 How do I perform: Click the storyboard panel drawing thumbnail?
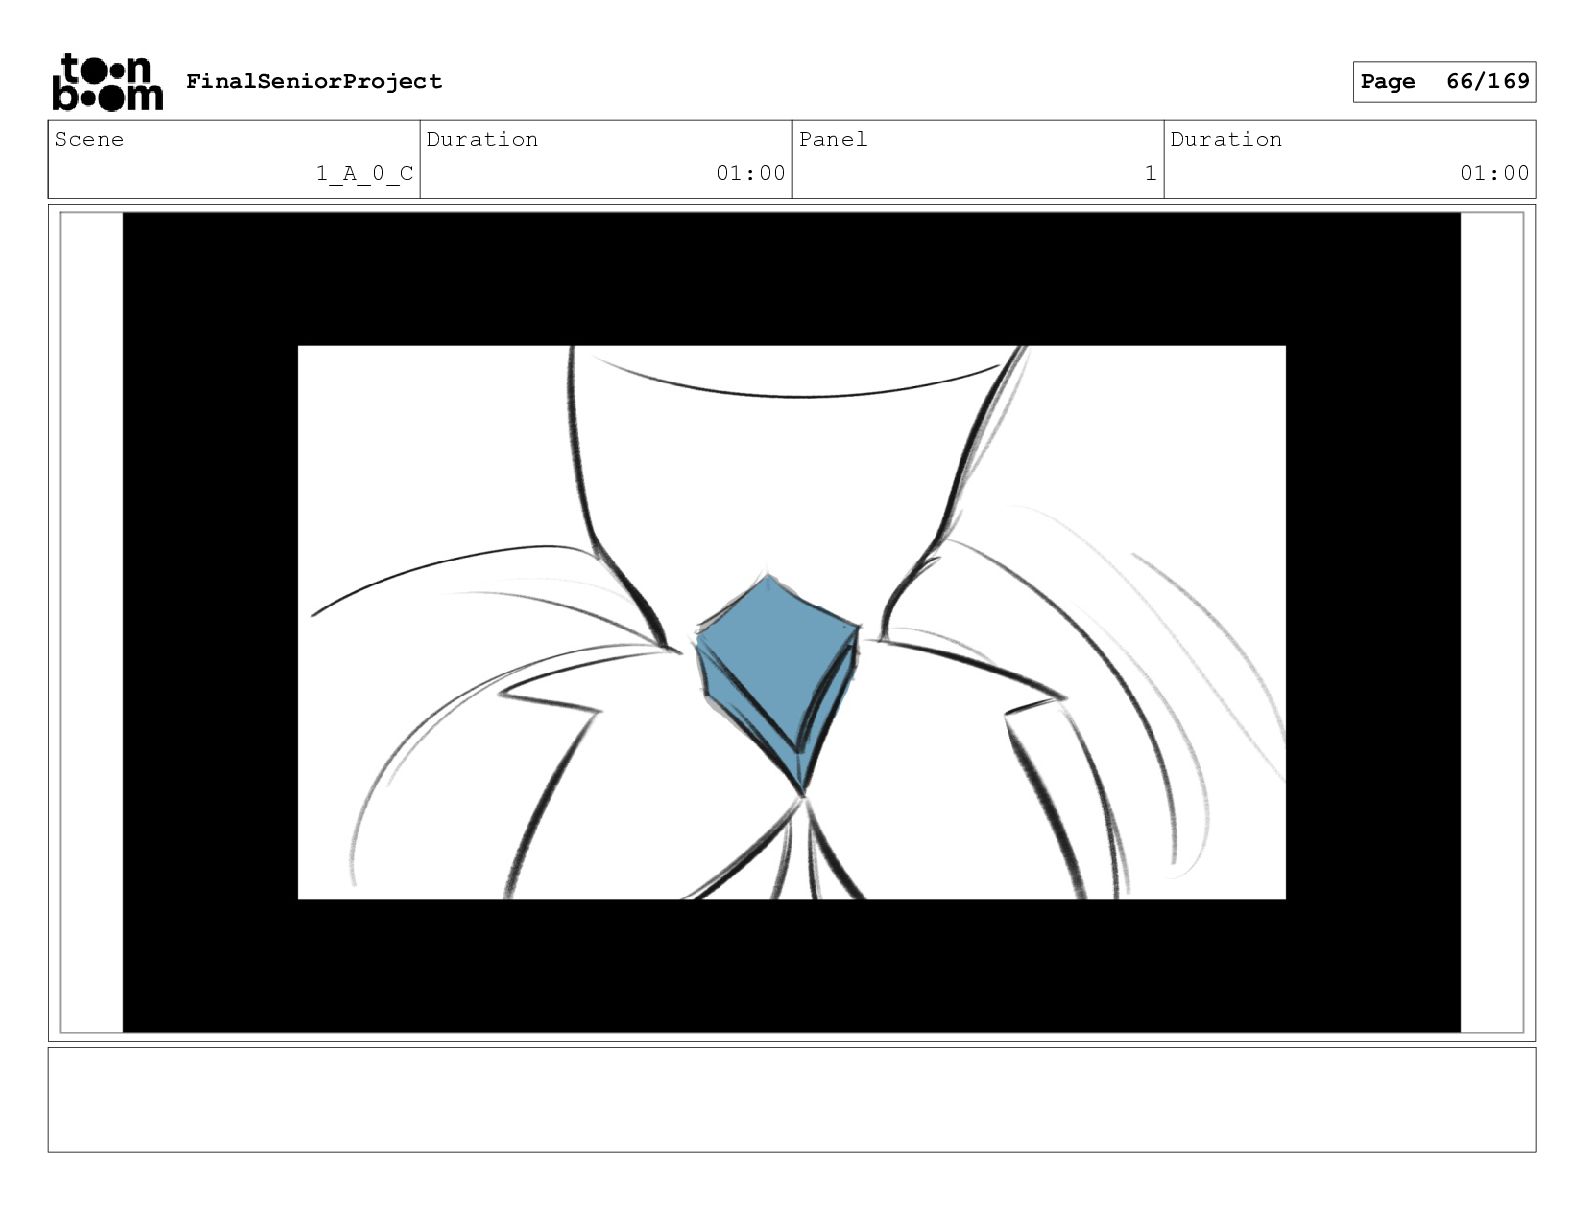(792, 622)
